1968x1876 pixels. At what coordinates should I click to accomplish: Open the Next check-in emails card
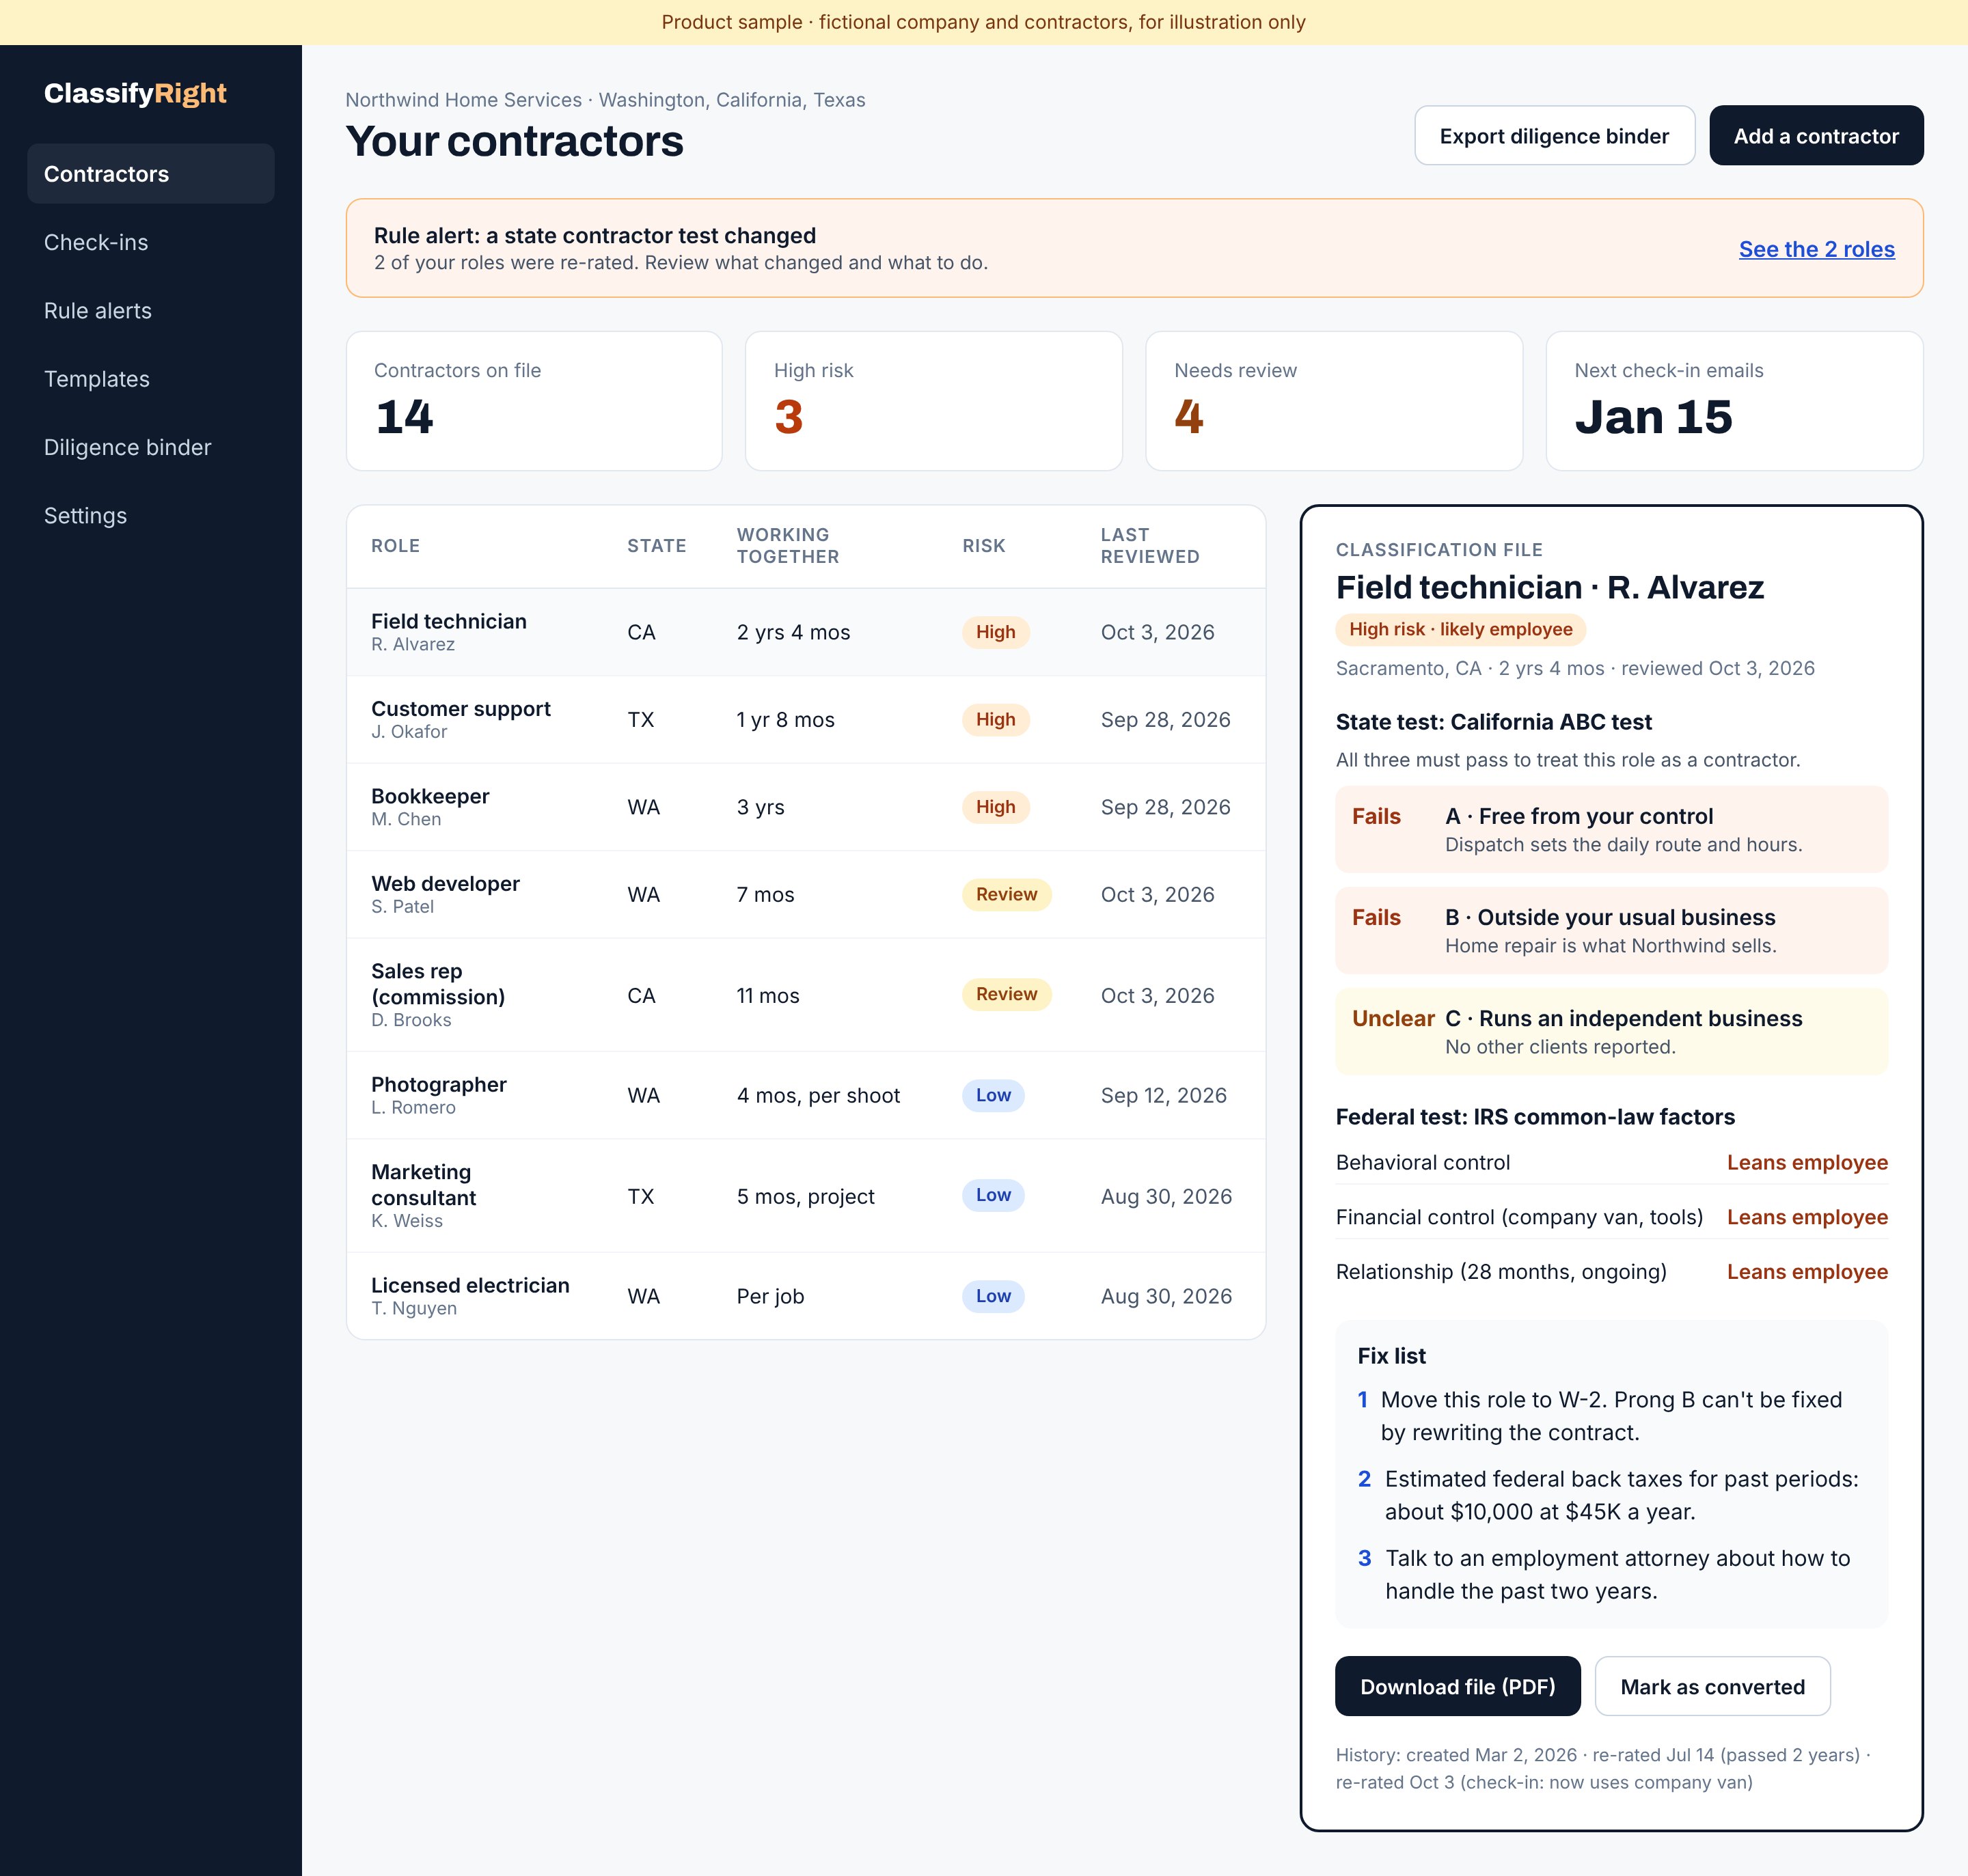pyautogui.click(x=1734, y=401)
